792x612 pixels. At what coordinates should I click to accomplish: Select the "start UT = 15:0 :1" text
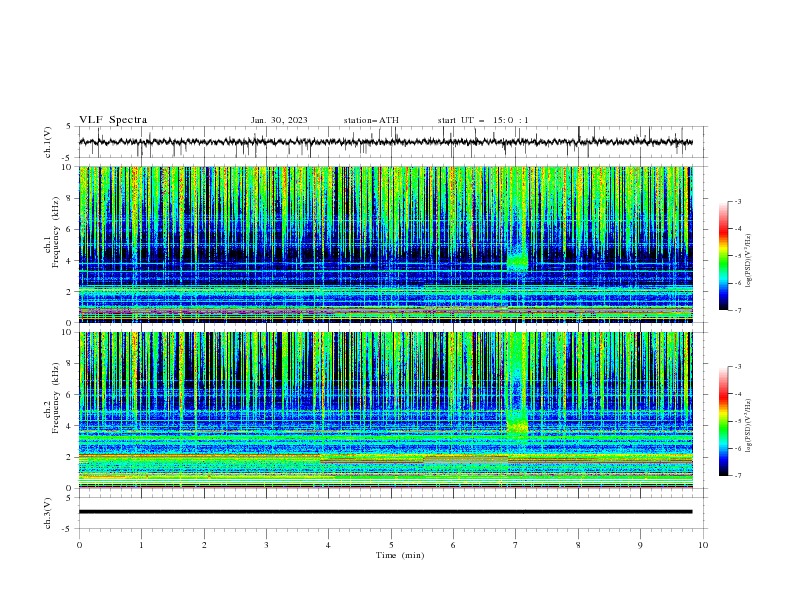click(483, 120)
